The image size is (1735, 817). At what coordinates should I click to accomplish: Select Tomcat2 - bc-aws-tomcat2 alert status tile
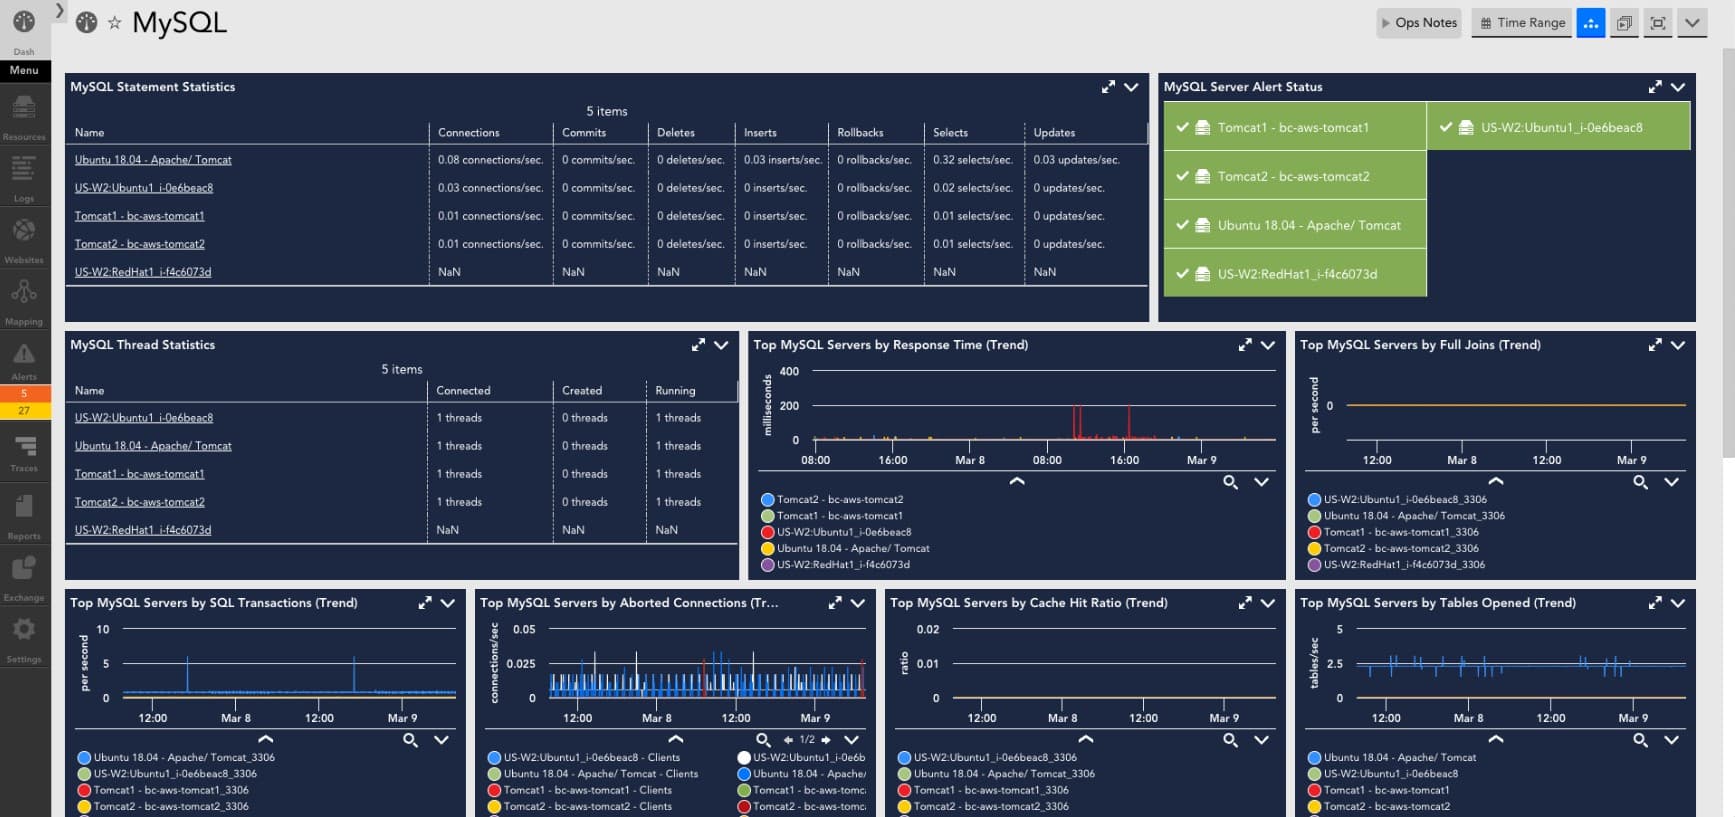1294,176
